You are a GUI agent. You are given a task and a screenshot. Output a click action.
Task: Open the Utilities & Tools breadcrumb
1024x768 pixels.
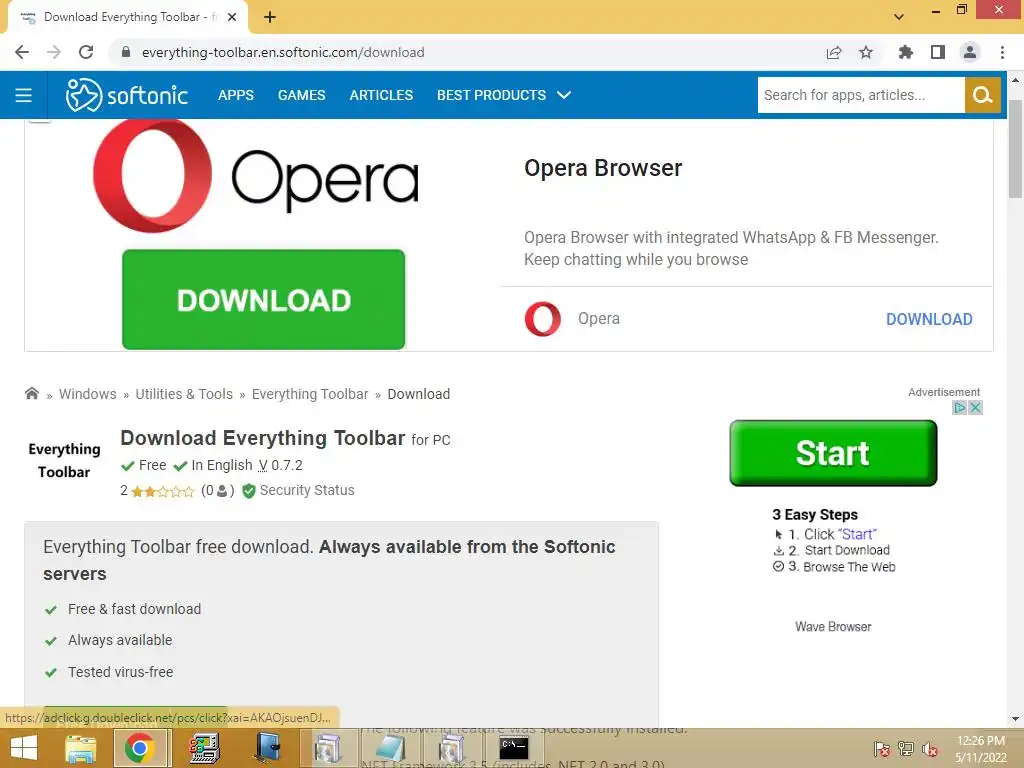coord(184,394)
